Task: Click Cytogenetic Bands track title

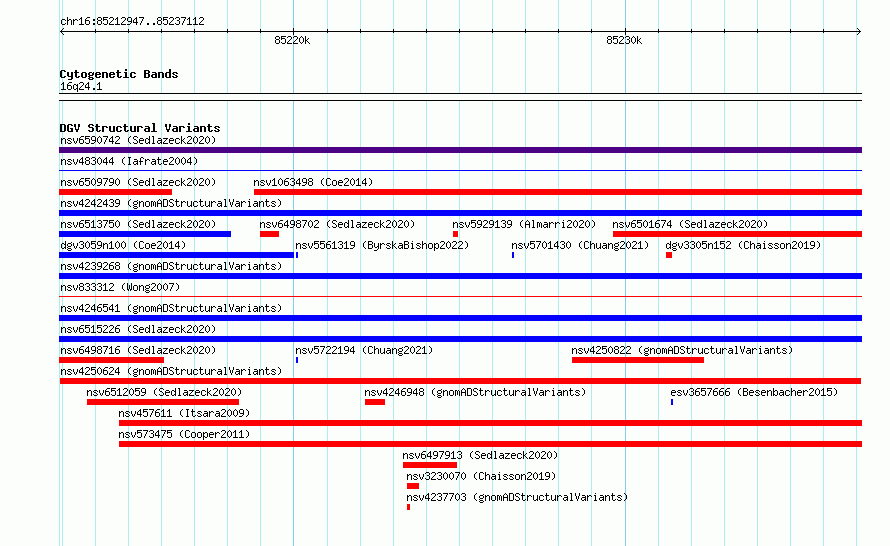Action: pyautogui.click(x=119, y=74)
